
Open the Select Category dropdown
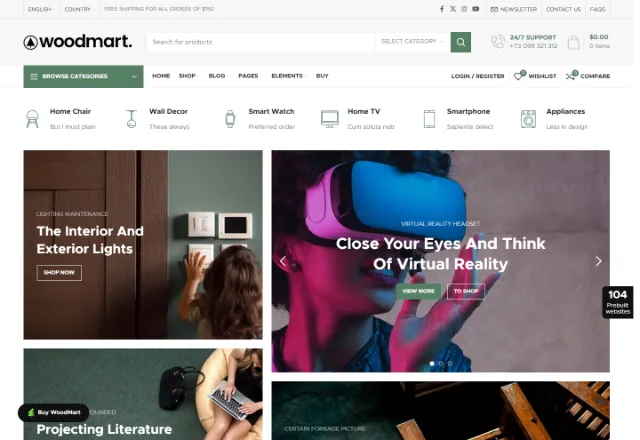[412, 42]
